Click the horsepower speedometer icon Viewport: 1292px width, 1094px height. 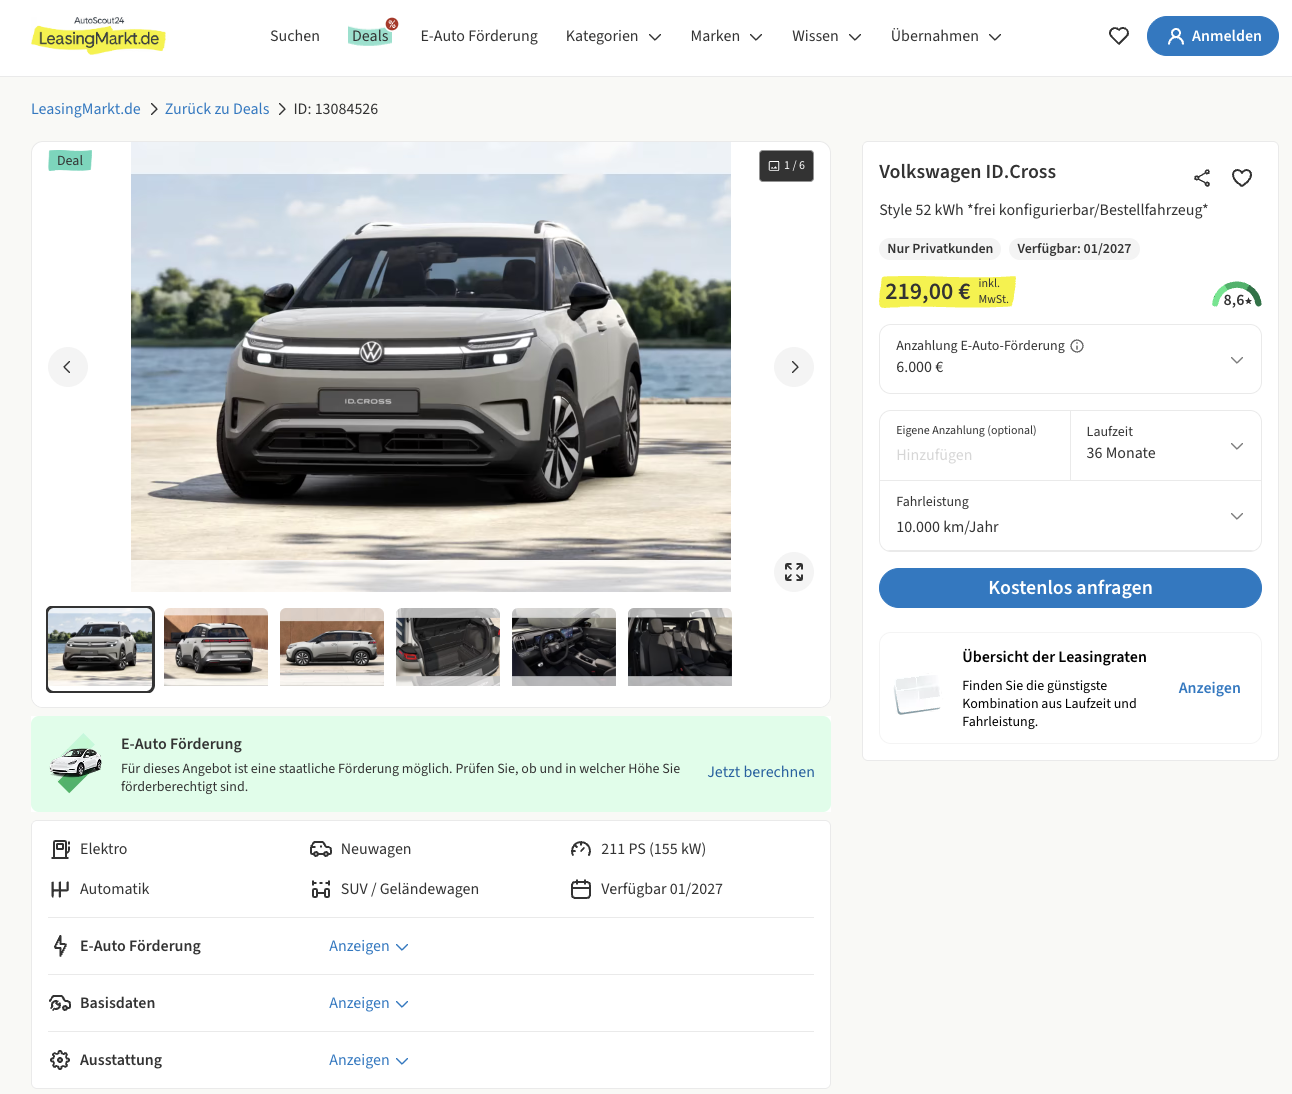581,849
